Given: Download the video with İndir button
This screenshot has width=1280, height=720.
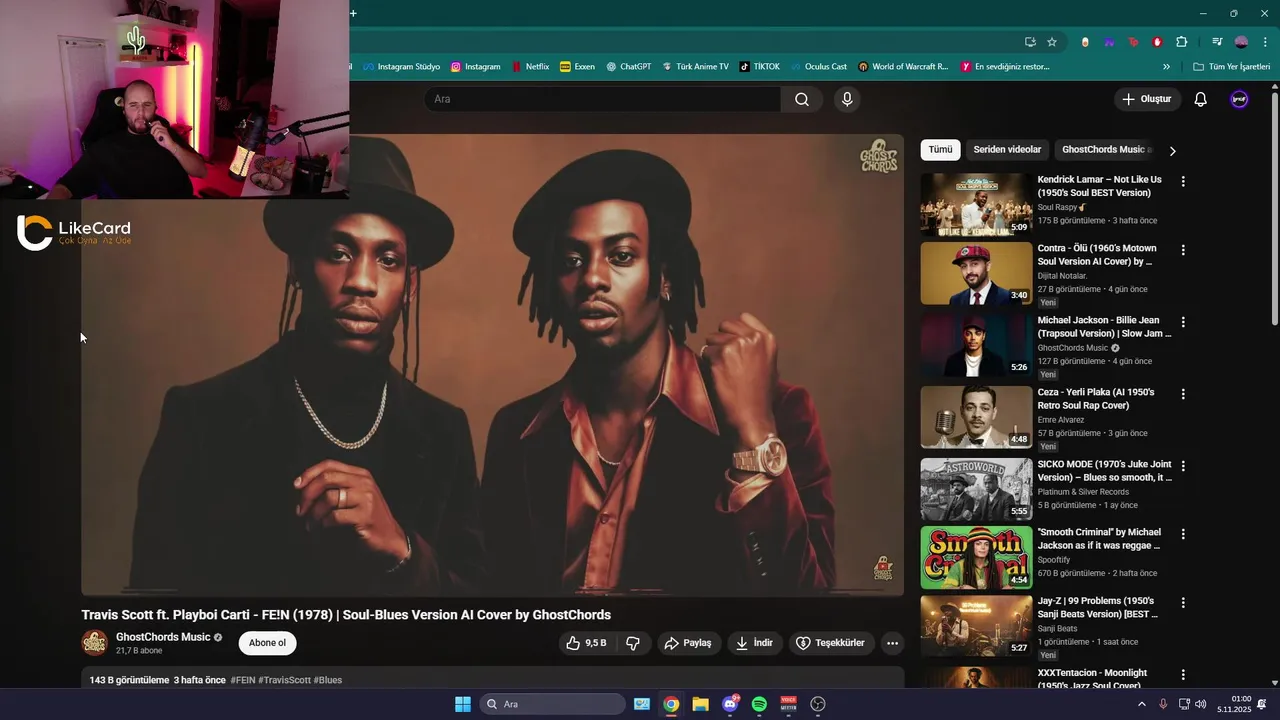Looking at the screenshot, I should click(754, 643).
